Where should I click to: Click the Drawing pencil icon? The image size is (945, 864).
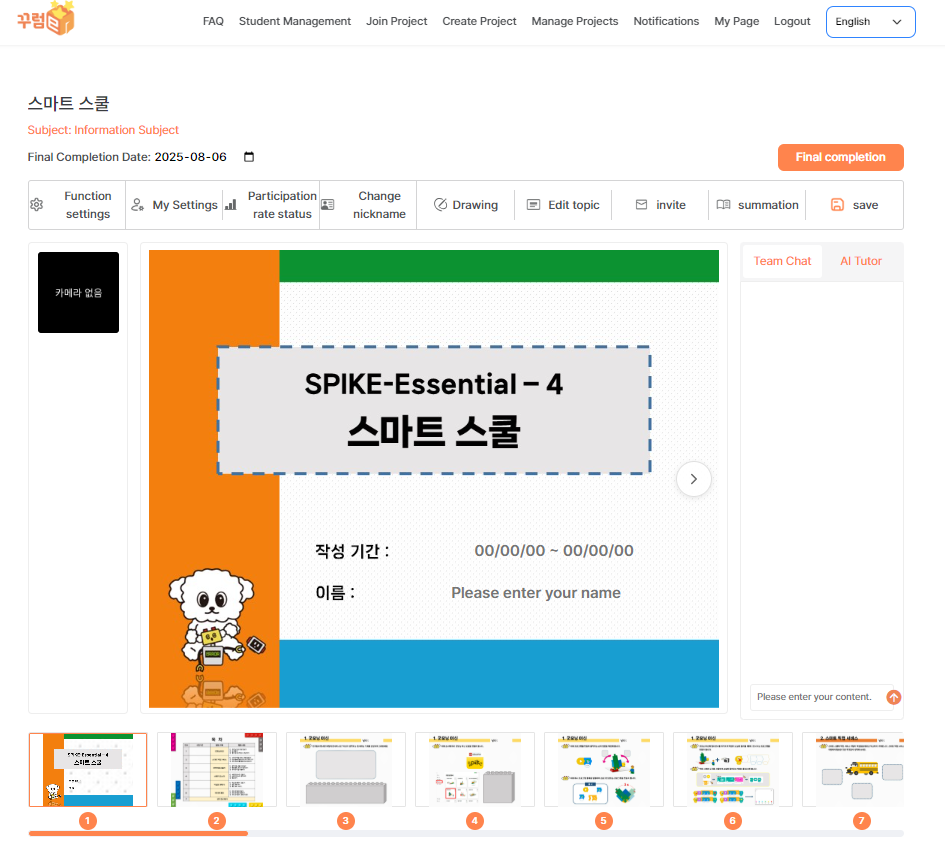(x=441, y=205)
